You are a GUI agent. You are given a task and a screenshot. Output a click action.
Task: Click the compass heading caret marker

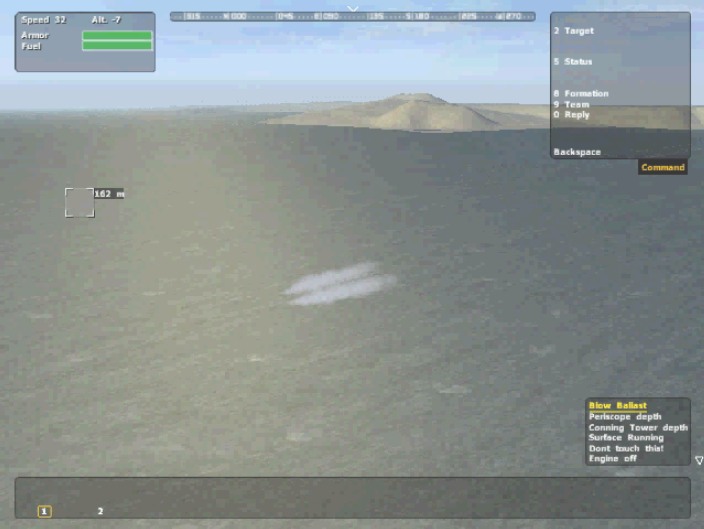coord(352,8)
